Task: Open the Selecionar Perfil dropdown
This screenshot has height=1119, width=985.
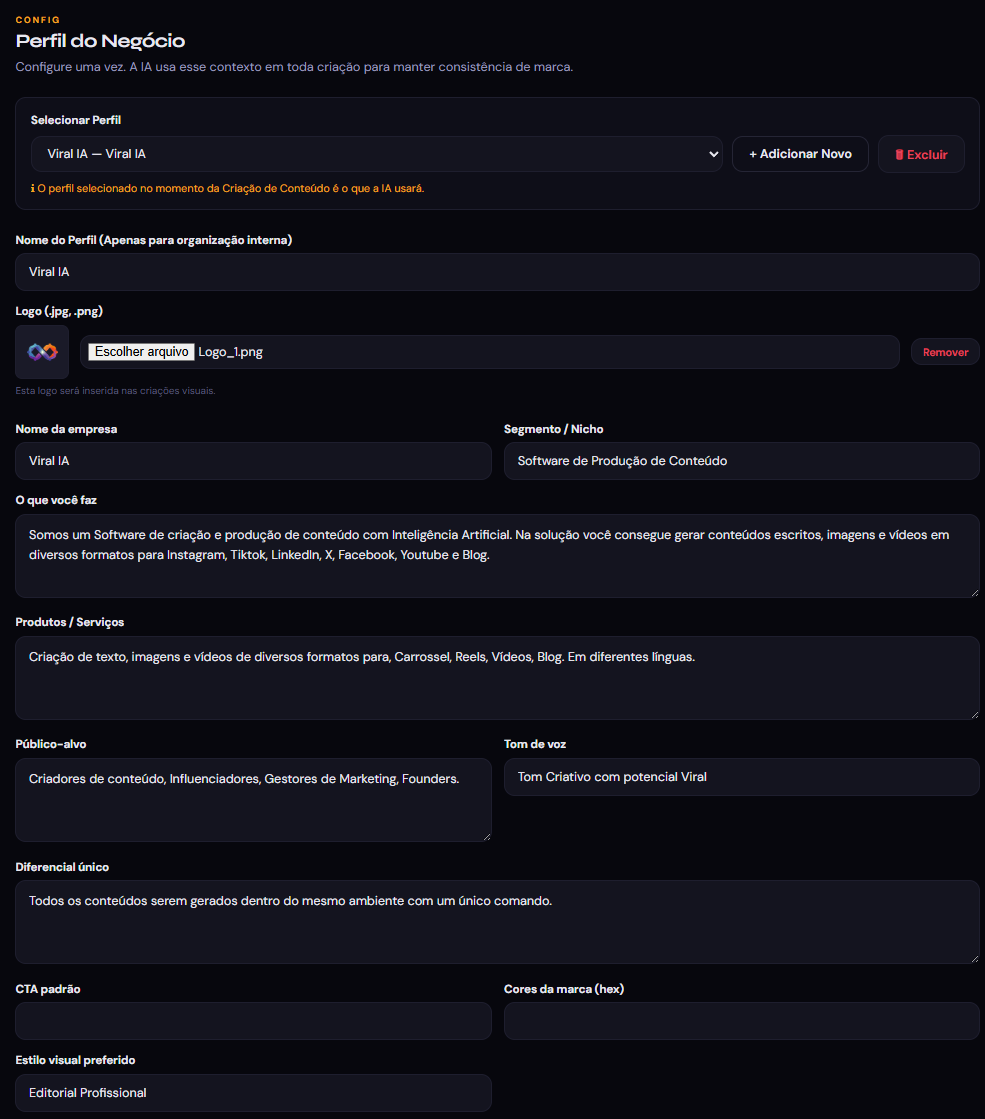Action: pyautogui.click(x=375, y=154)
